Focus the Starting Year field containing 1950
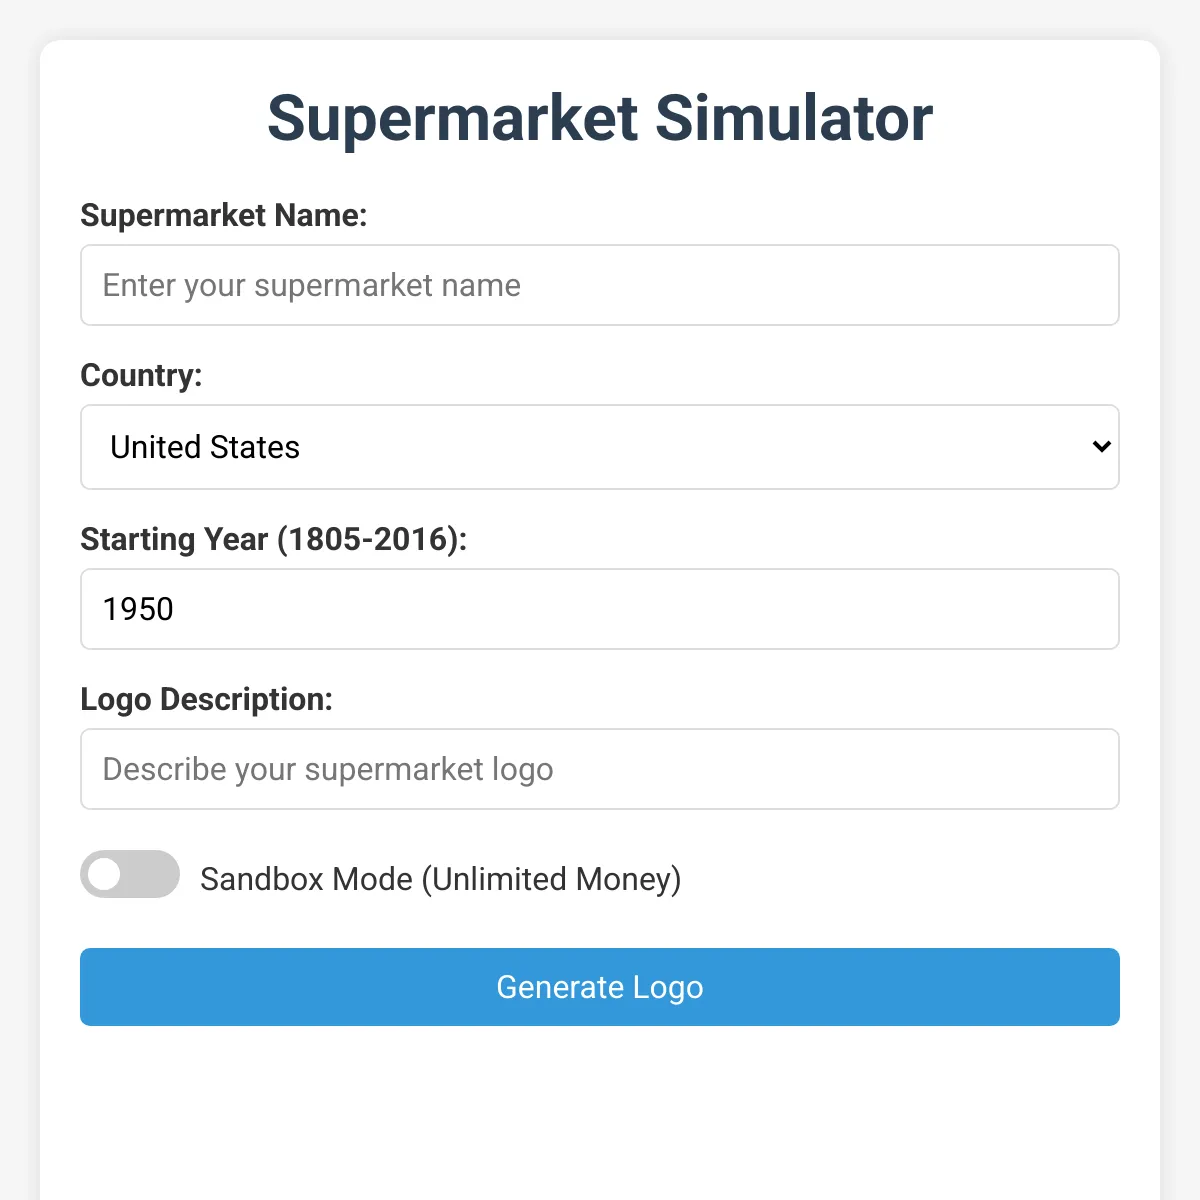 point(600,609)
